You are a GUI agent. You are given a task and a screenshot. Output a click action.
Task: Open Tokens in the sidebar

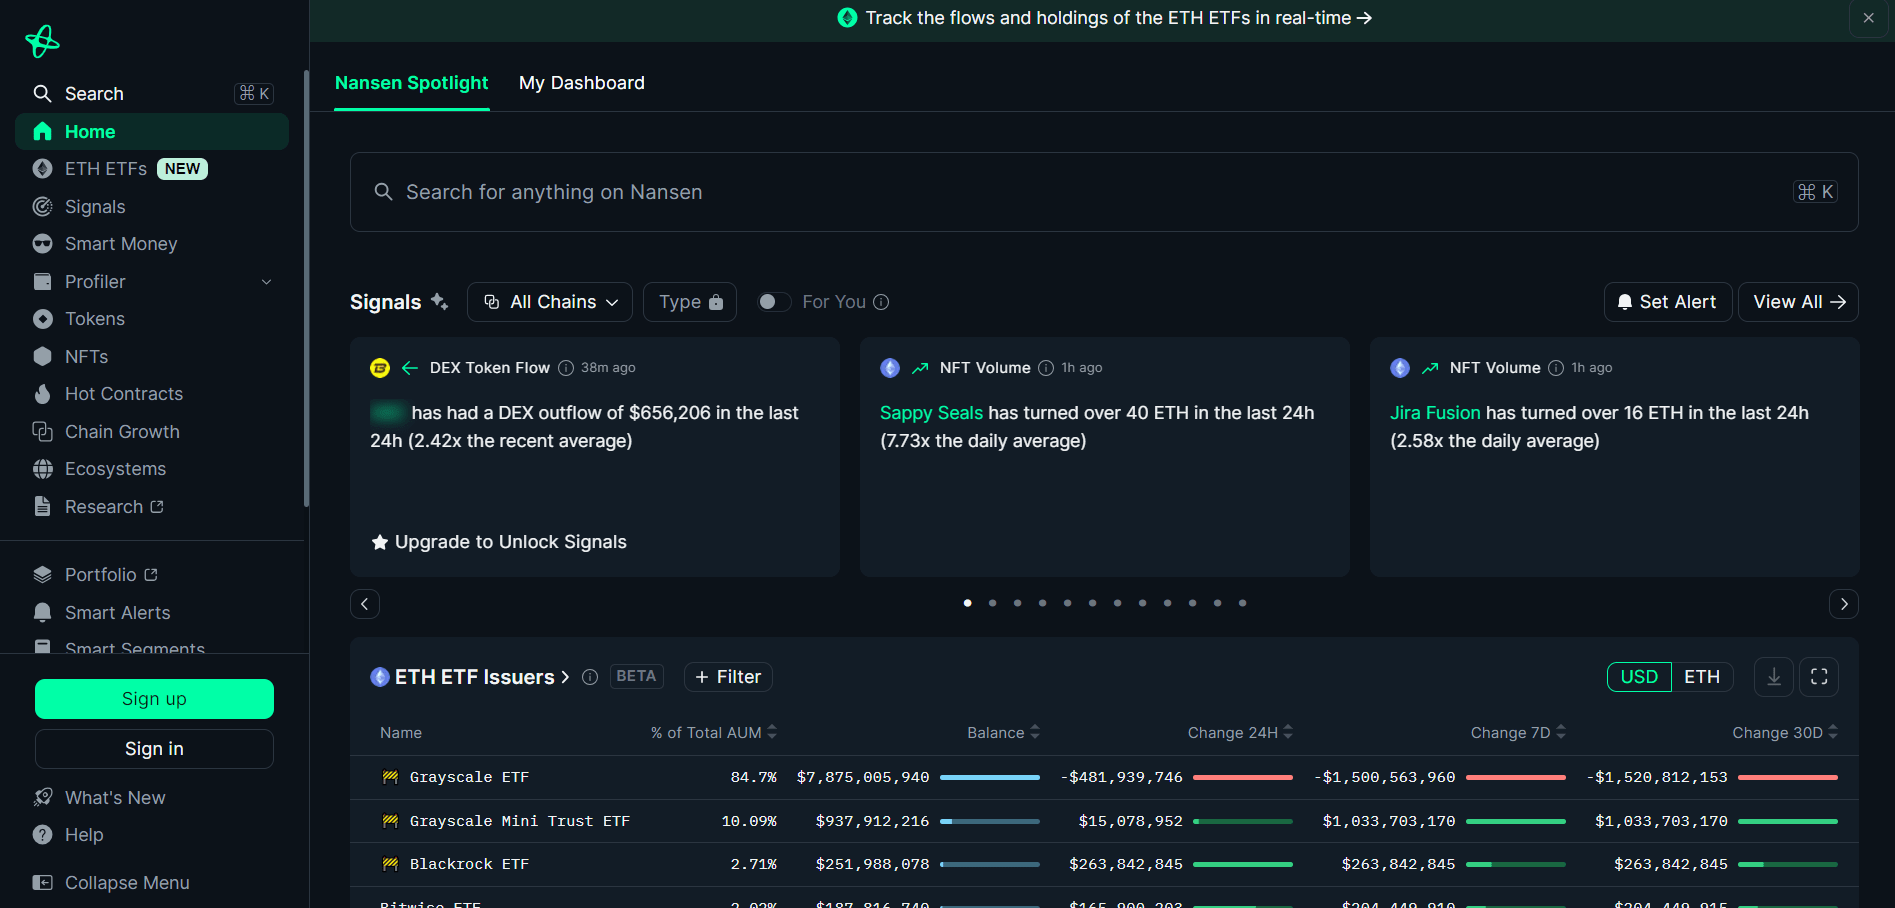click(x=152, y=319)
